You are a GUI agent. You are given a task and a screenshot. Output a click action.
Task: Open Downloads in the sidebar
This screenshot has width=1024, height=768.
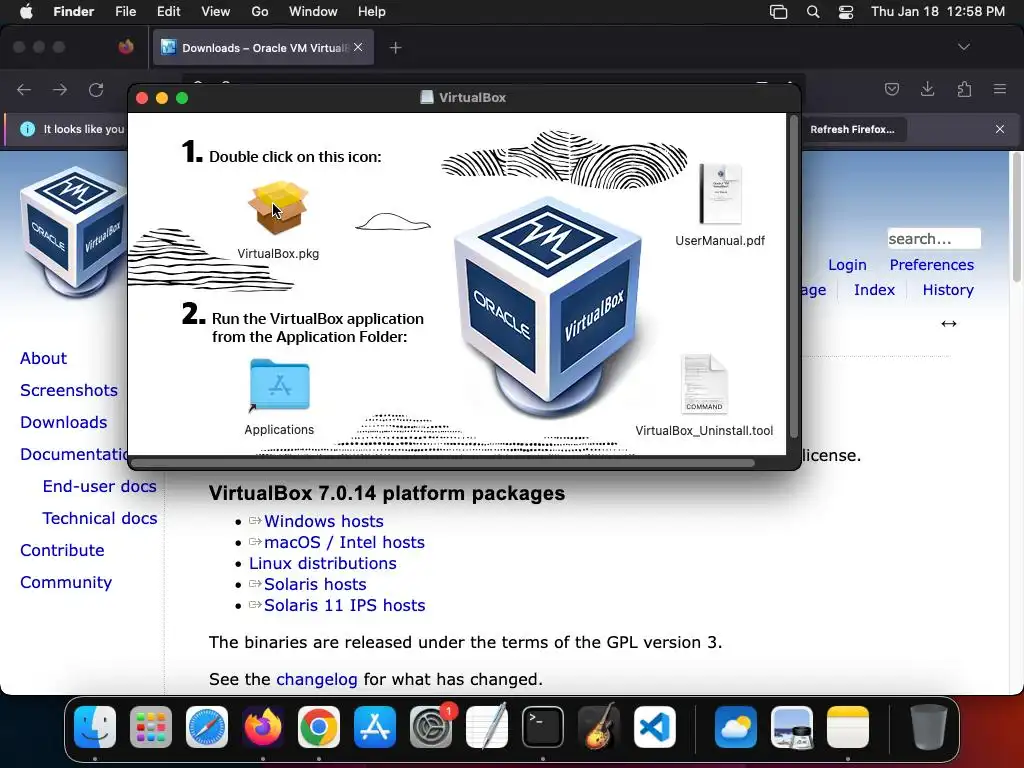(x=63, y=422)
